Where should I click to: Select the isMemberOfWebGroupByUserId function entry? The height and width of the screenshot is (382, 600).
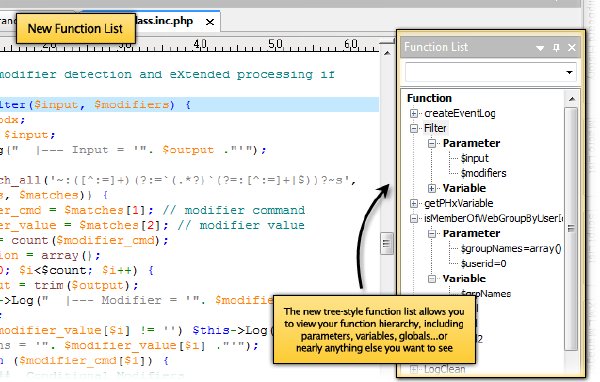493,219
